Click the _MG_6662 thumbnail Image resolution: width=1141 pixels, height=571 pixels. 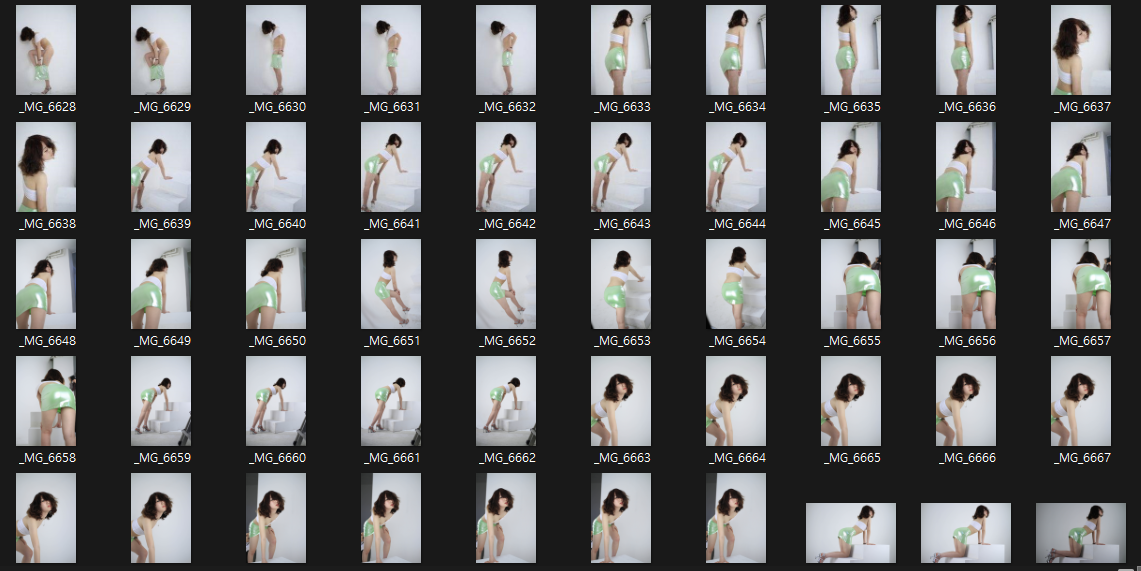(506, 402)
